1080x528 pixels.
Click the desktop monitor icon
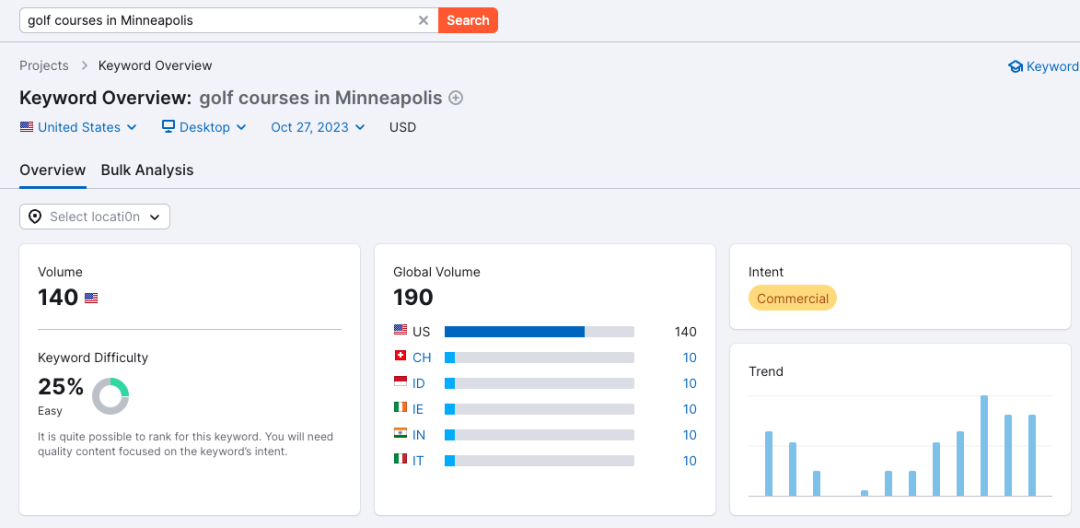click(x=168, y=127)
